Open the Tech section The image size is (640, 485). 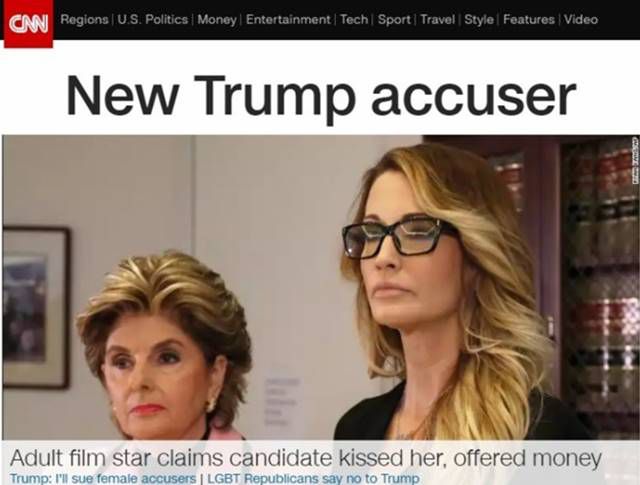coord(354,19)
